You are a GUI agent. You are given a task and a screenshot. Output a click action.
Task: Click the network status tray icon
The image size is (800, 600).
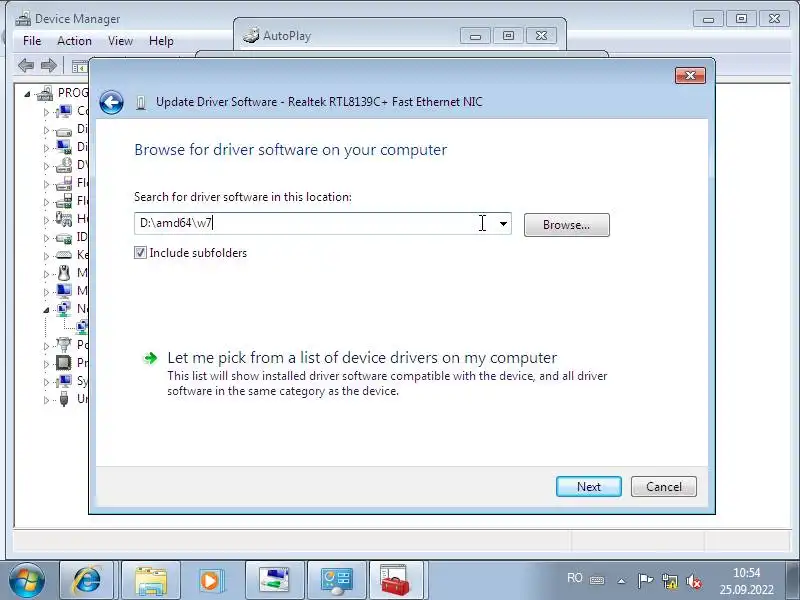pos(669,581)
